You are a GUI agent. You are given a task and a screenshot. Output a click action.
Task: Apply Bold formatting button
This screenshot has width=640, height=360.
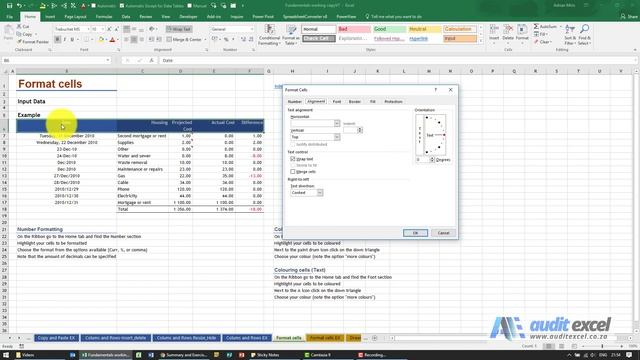[x=58, y=40]
